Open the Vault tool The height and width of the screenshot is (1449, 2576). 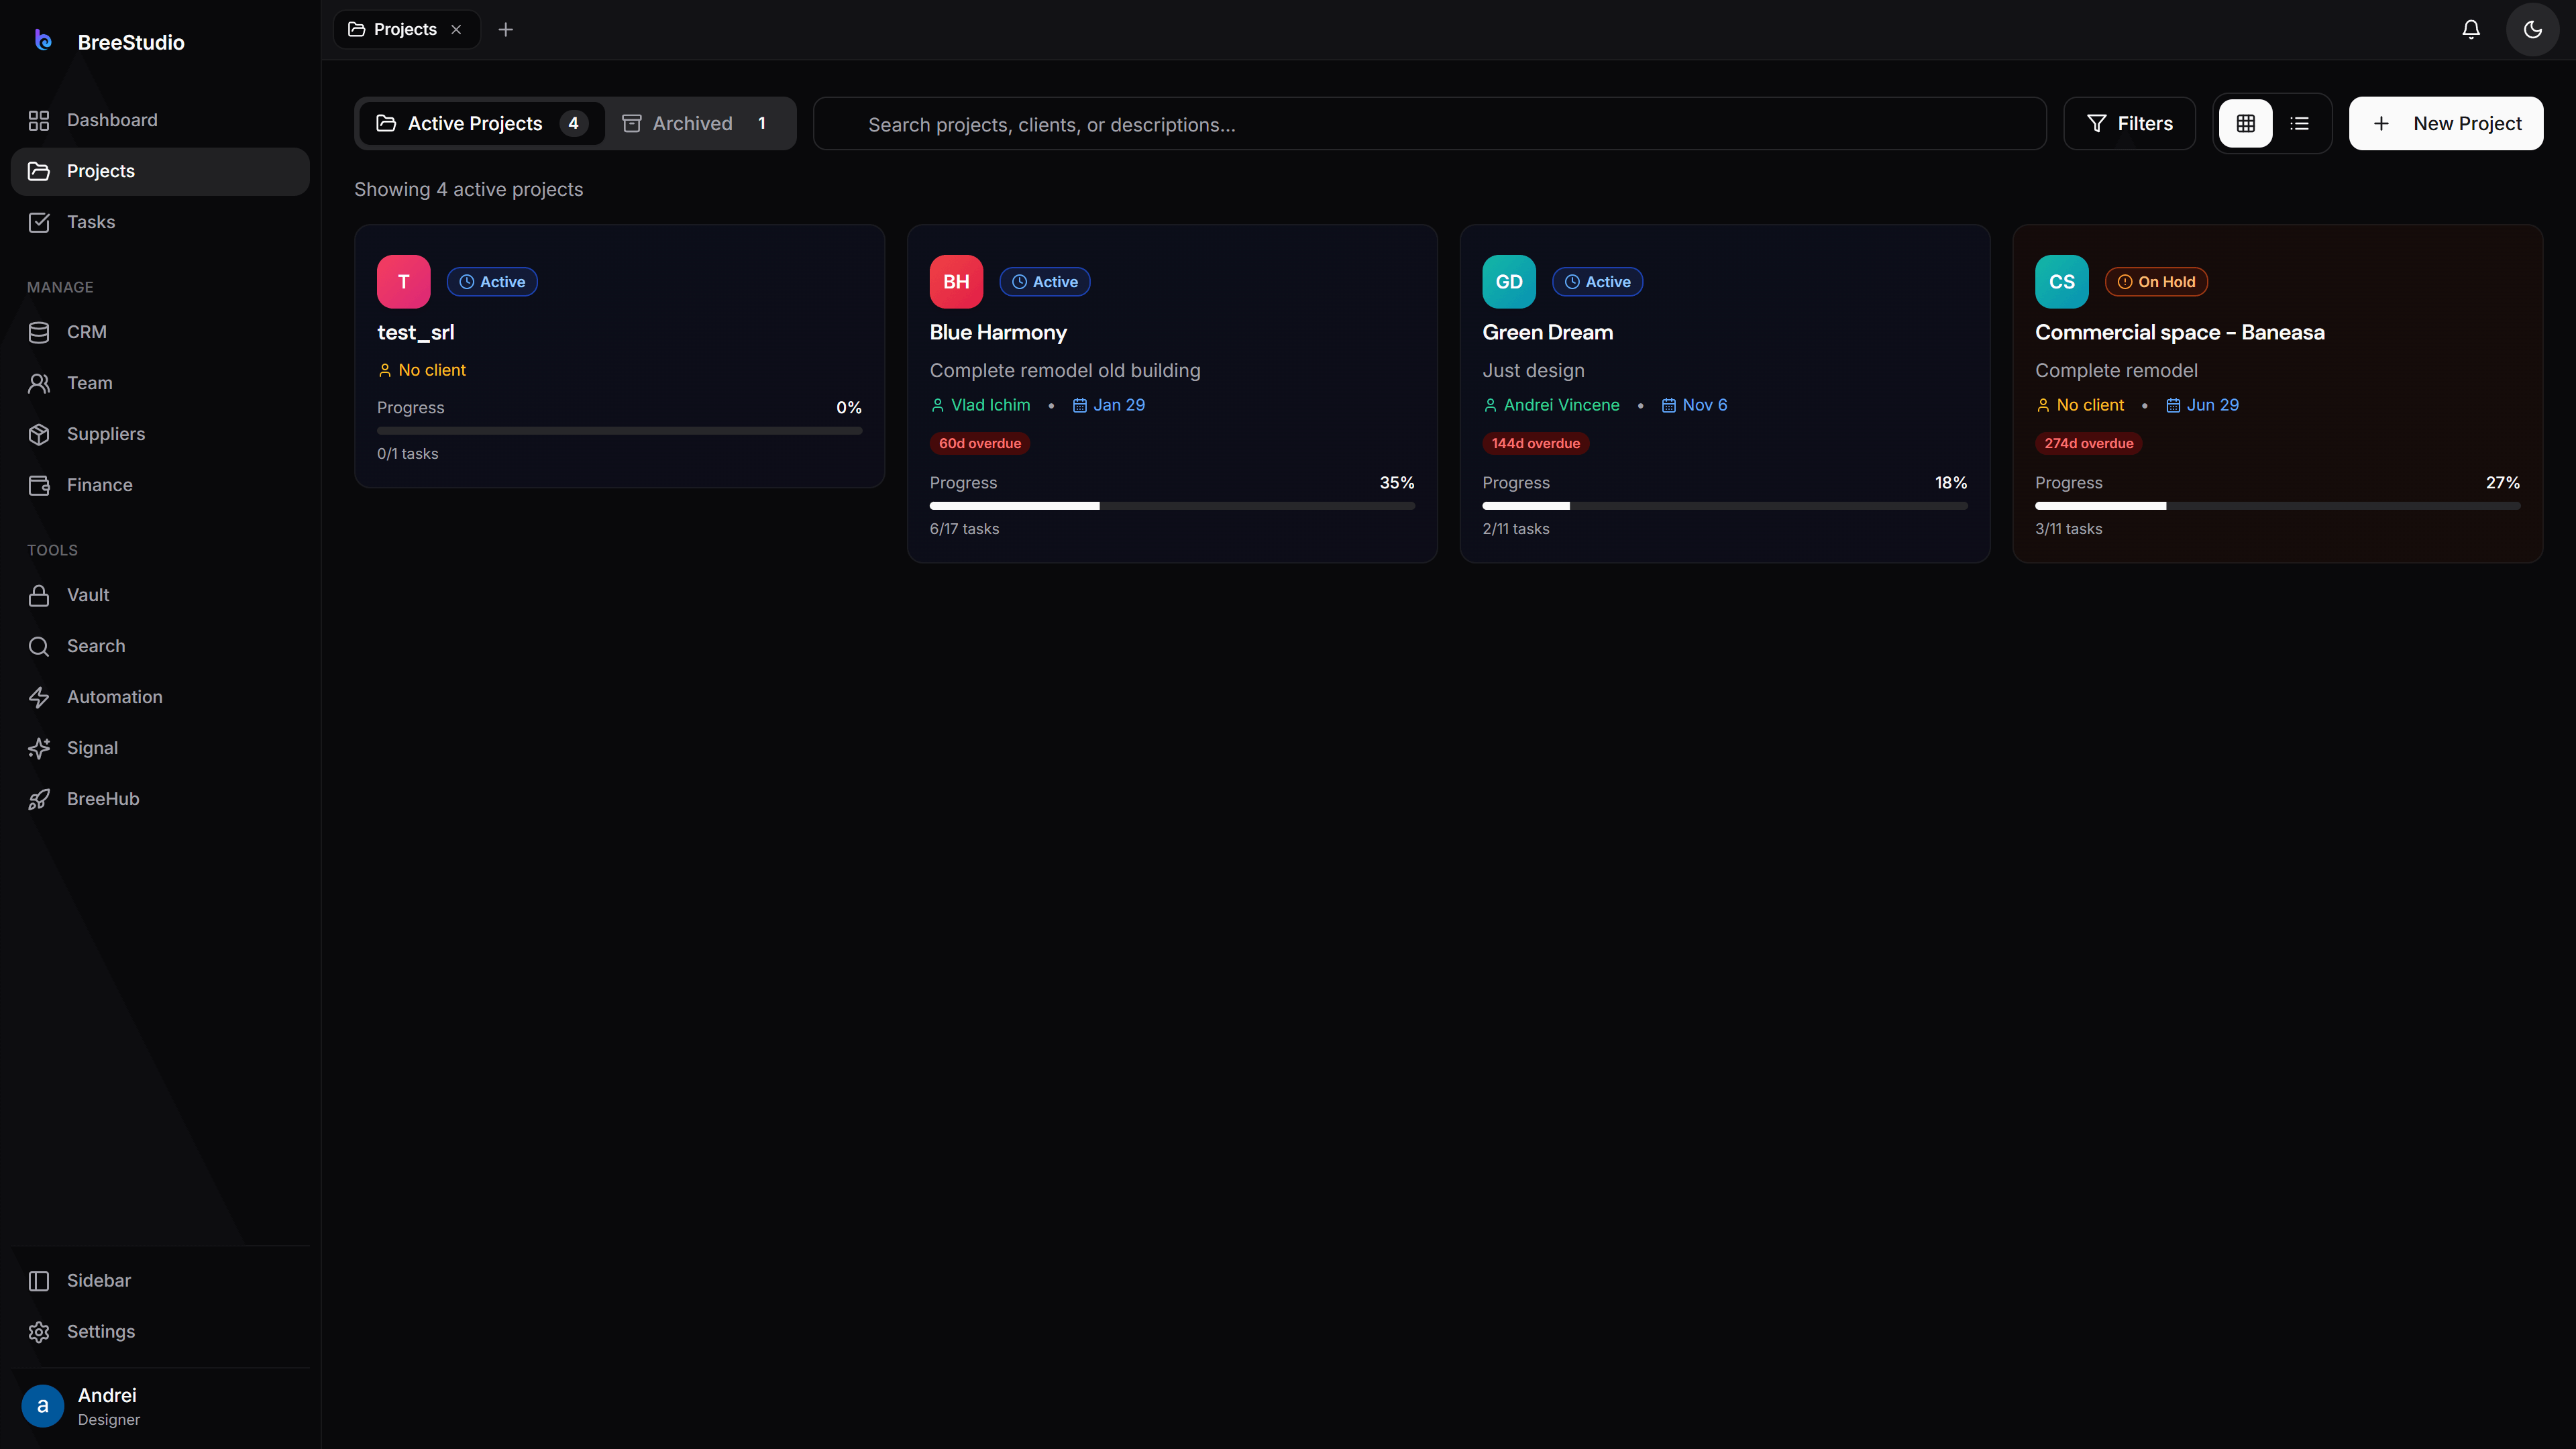pyautogui.click(x=160, y=595)
